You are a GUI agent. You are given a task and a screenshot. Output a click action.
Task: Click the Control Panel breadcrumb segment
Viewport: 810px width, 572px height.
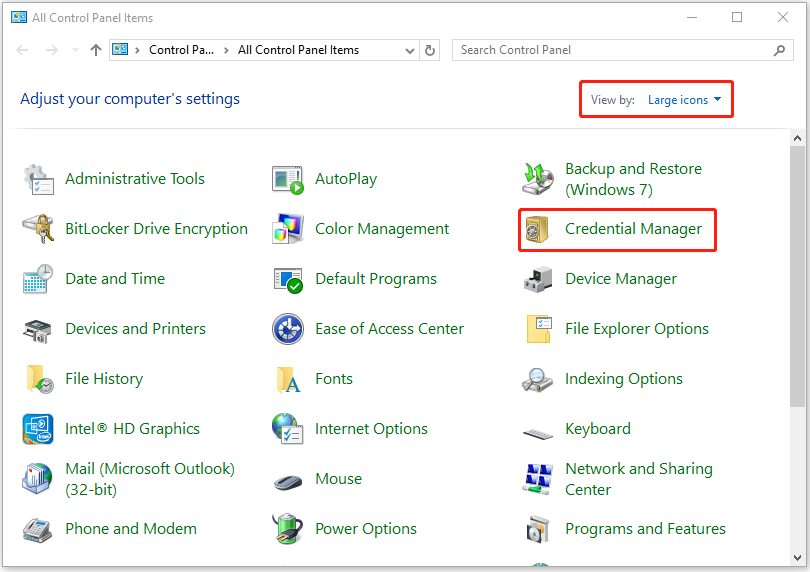tap(181, 50)
